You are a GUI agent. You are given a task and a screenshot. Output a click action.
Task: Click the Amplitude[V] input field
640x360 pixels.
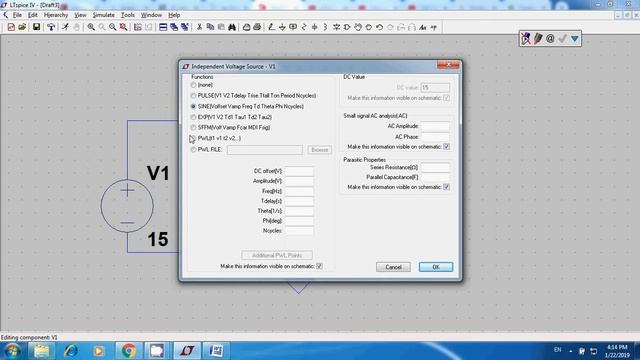299,181
